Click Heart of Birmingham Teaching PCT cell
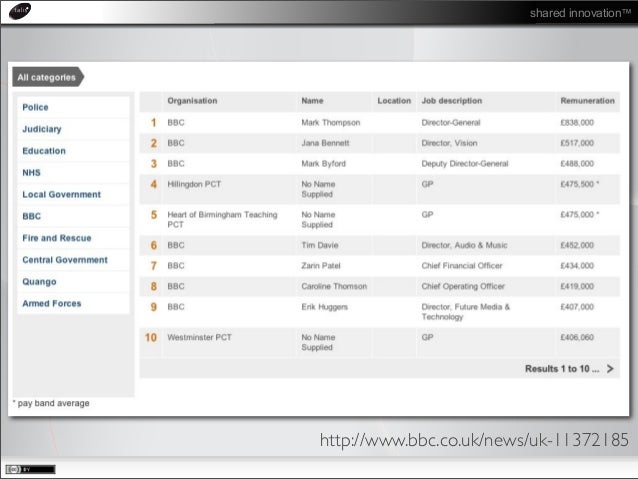The image size is (638, 479). (222, 219)
